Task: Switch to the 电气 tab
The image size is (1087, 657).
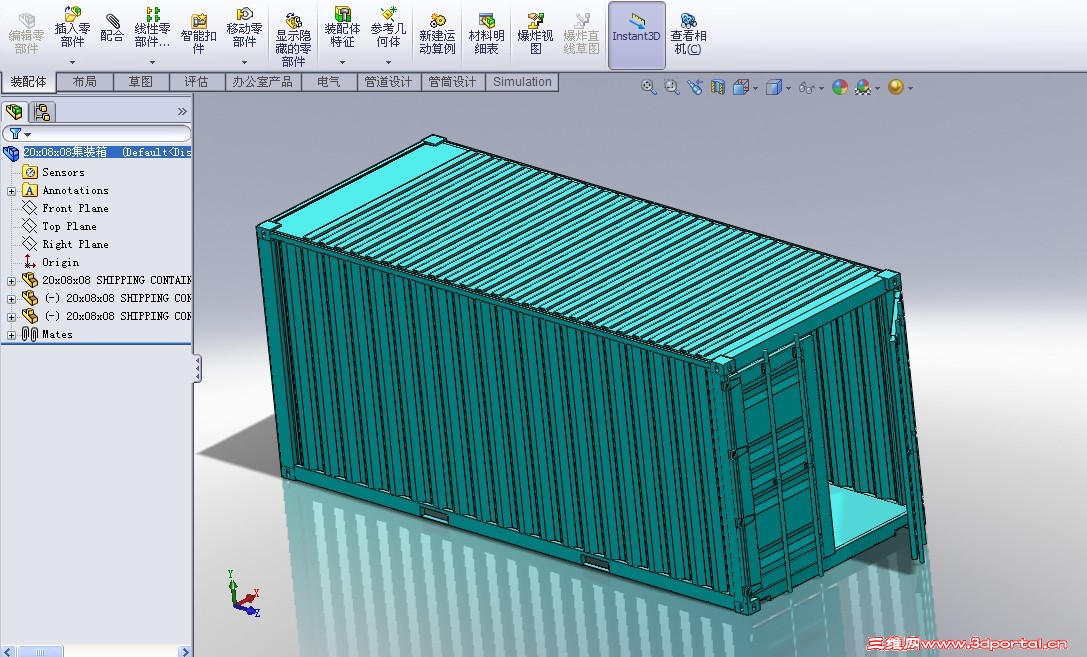Action: point(329,82)
